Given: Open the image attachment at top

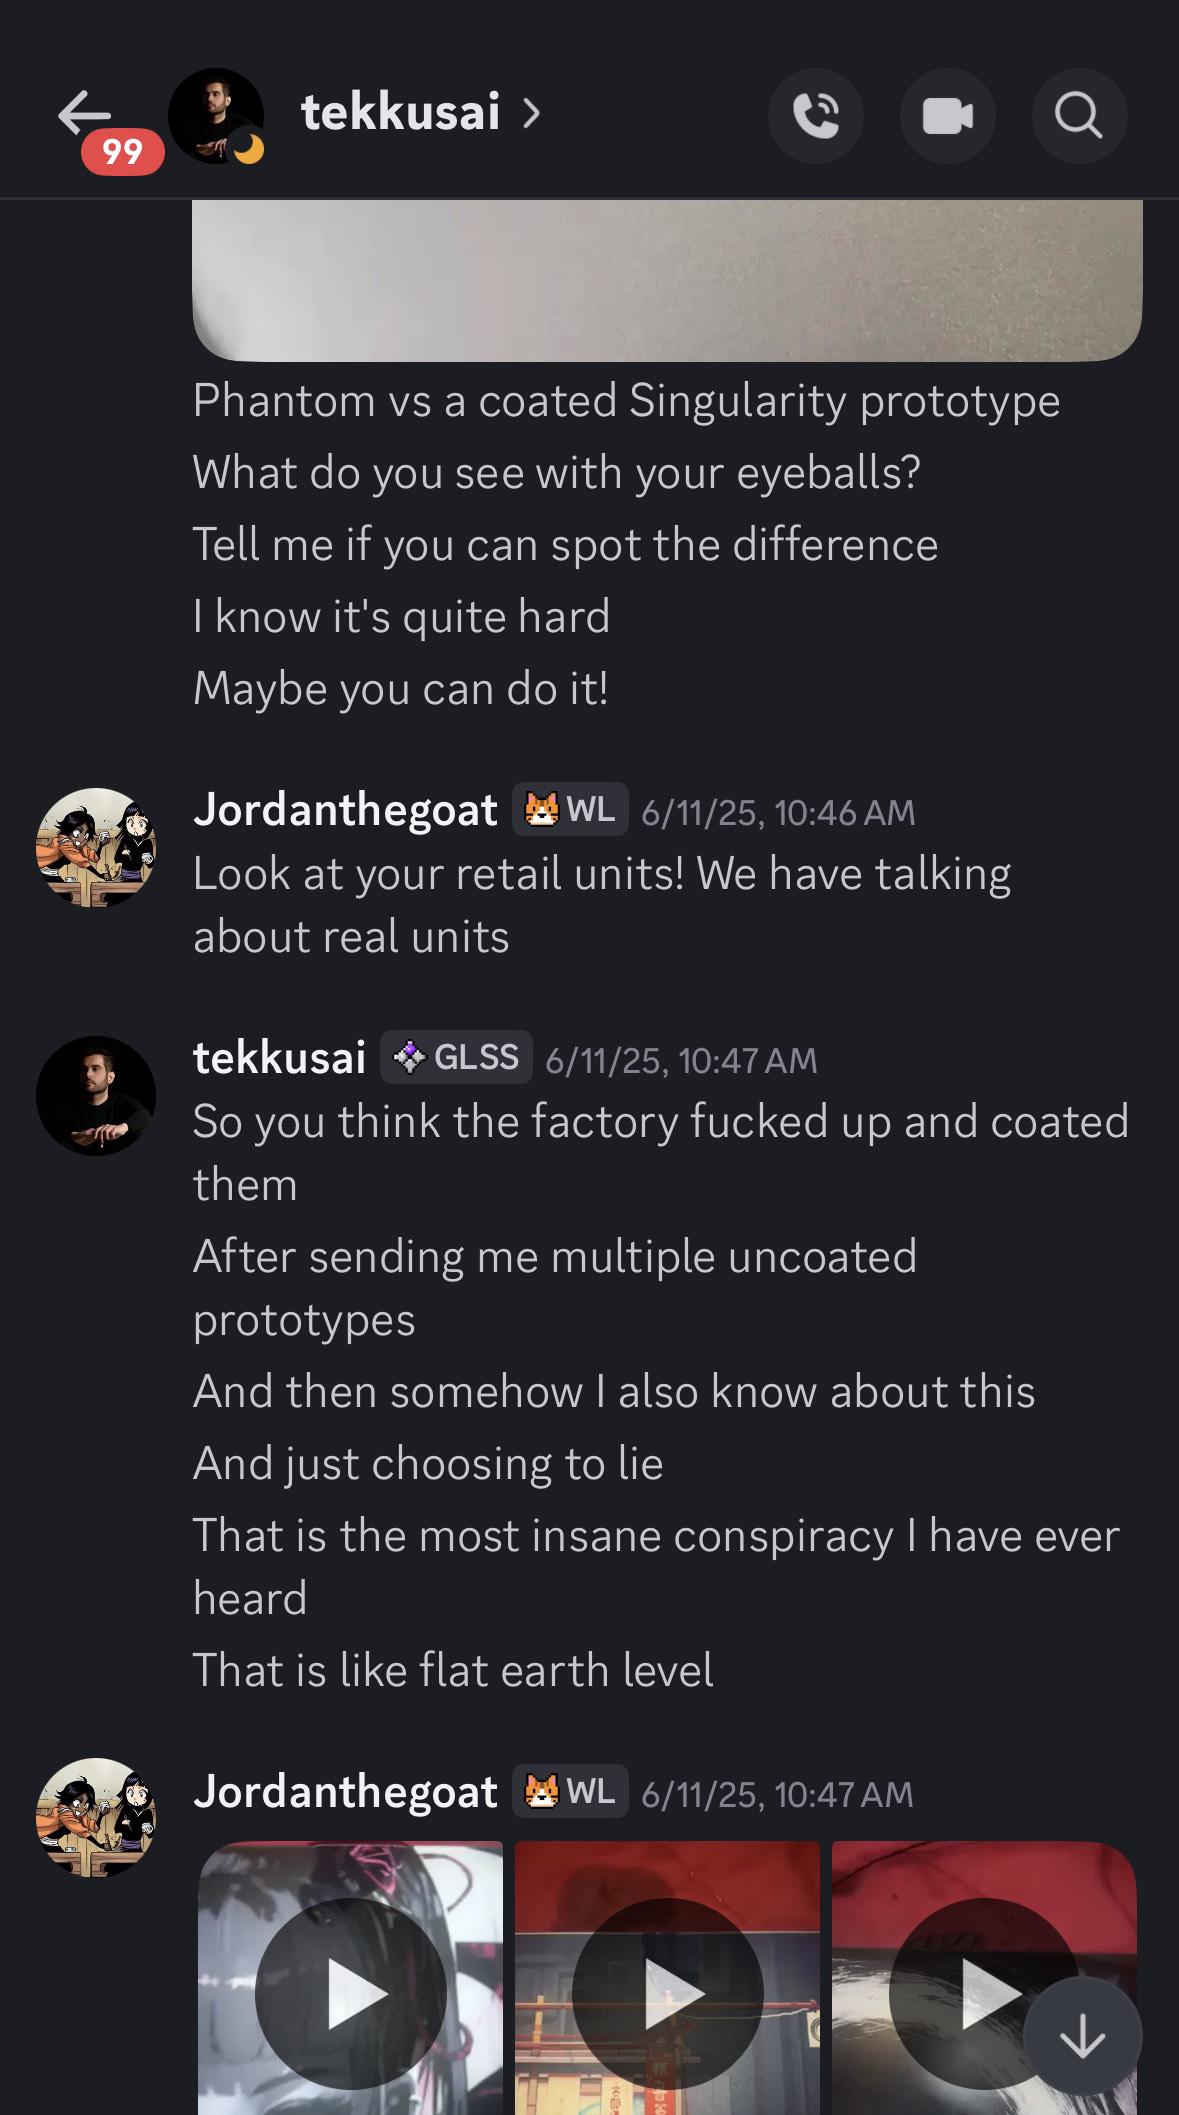Looking at the screenshot, I should [667, 280].
